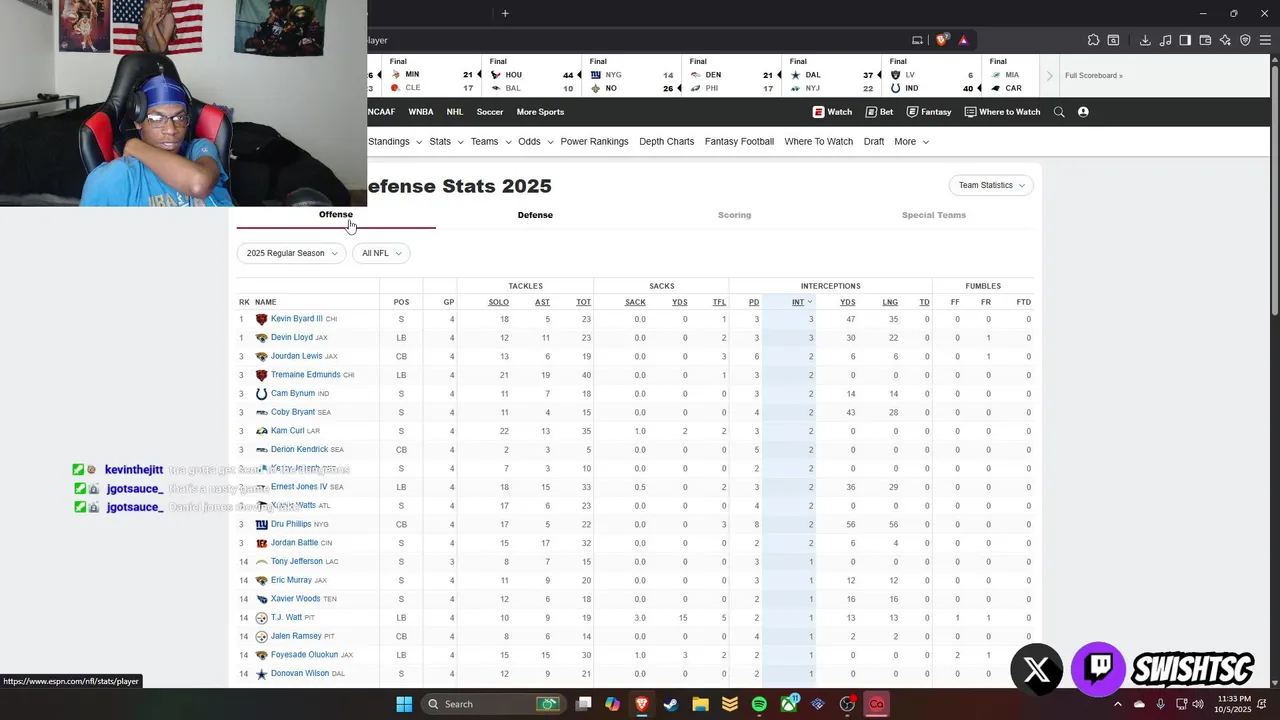The image size is (1280, 720).
Task: Expand the Teams nav menu
Action: [x=490, y=142]
